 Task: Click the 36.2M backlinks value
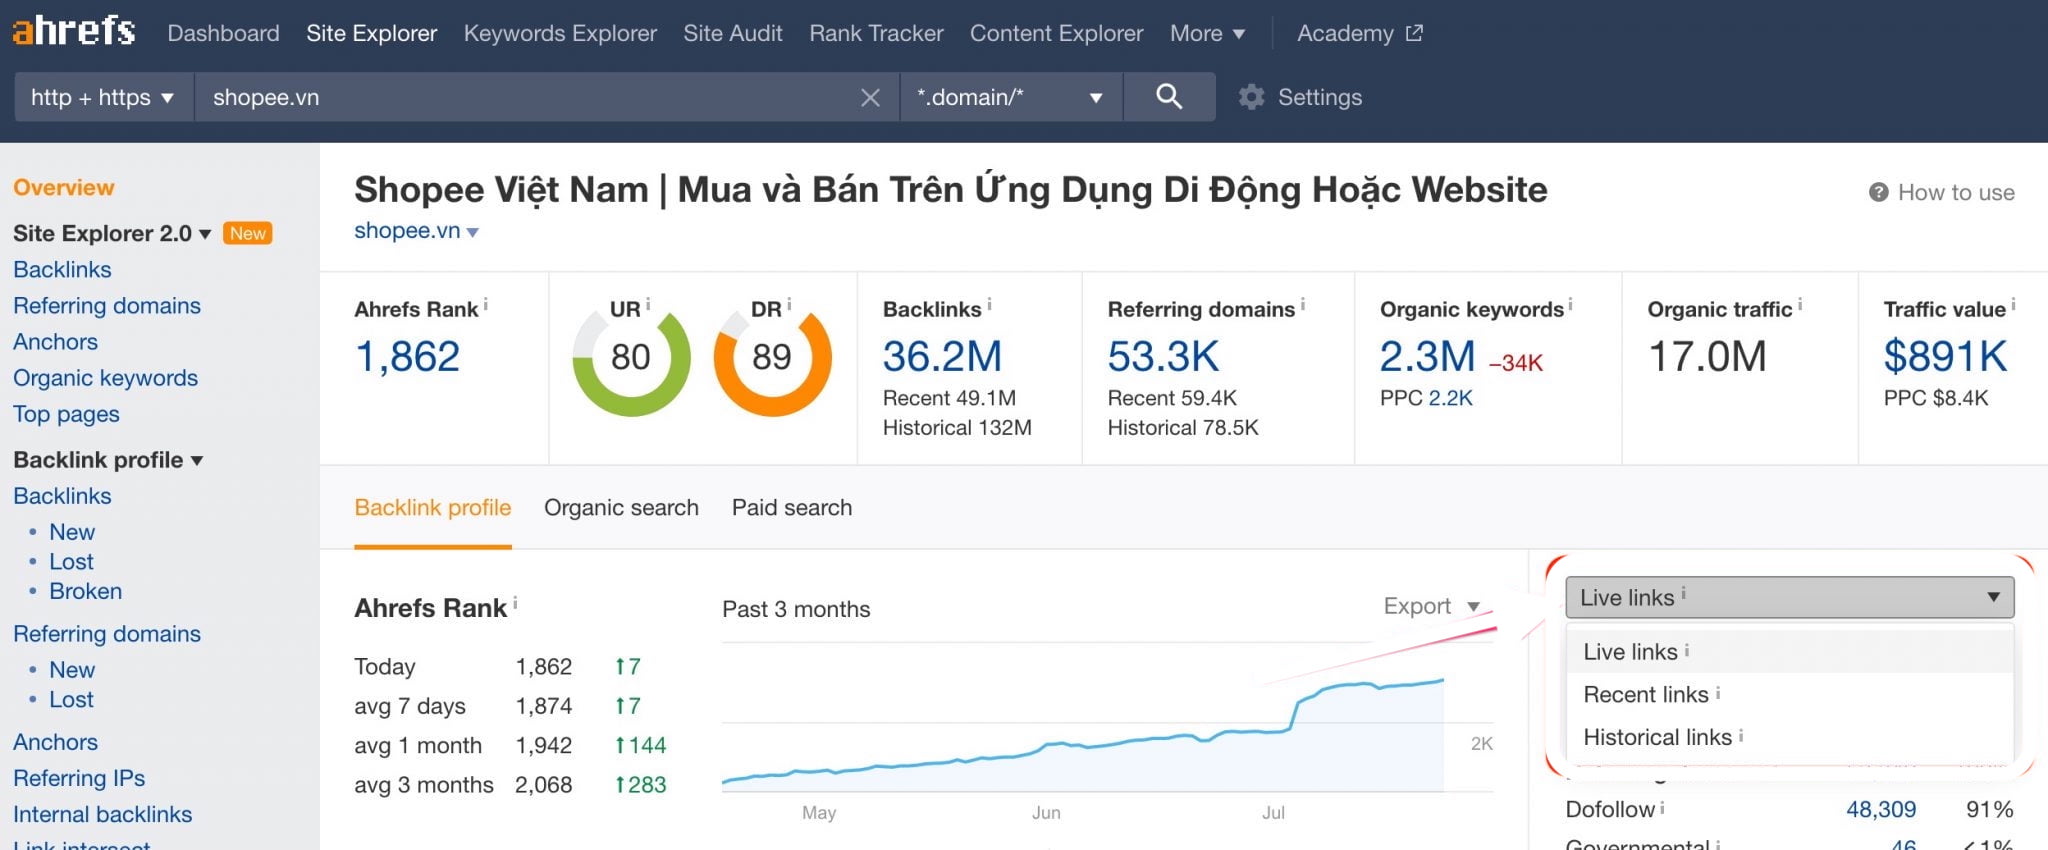point(942,356)
